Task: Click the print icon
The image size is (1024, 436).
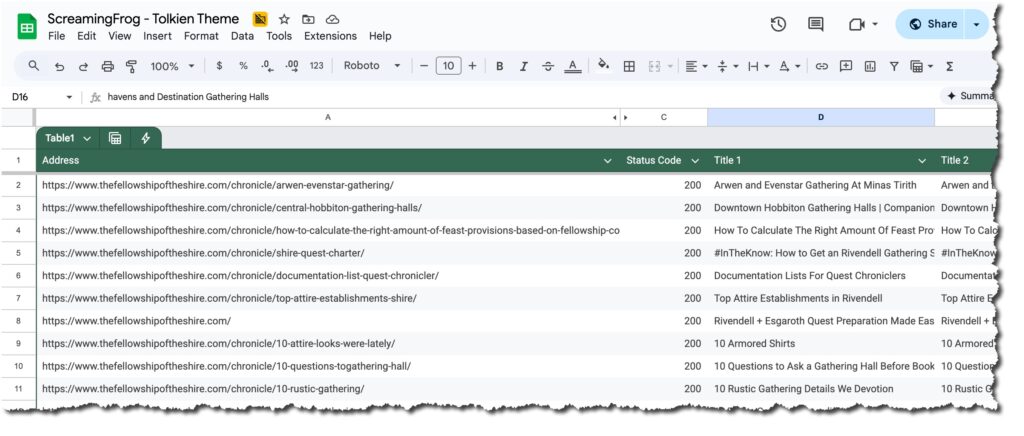Action: point(108,66)
